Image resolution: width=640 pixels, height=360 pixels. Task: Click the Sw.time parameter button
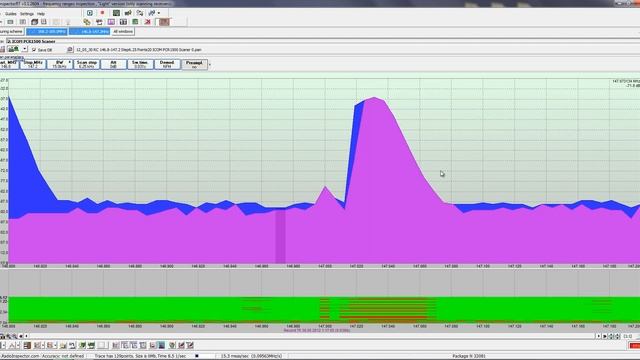pos(140,64)
